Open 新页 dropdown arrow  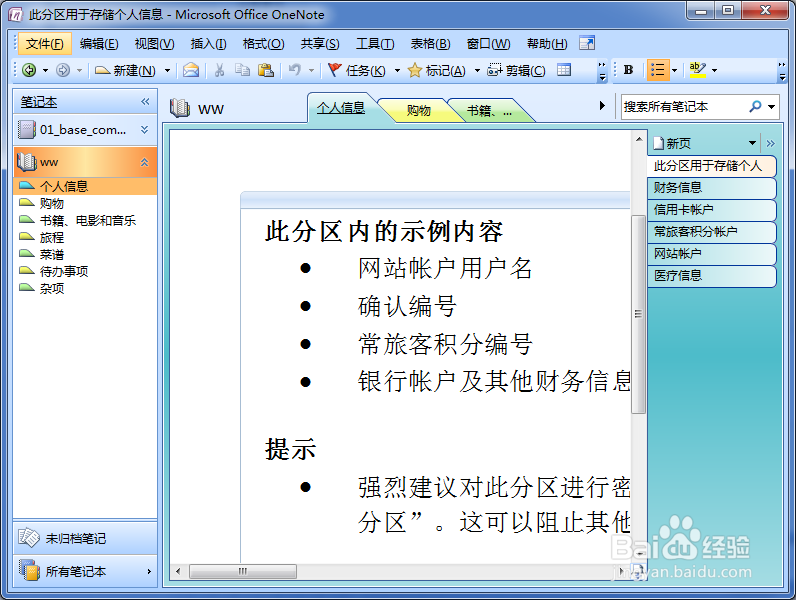[x=752, y=143]
